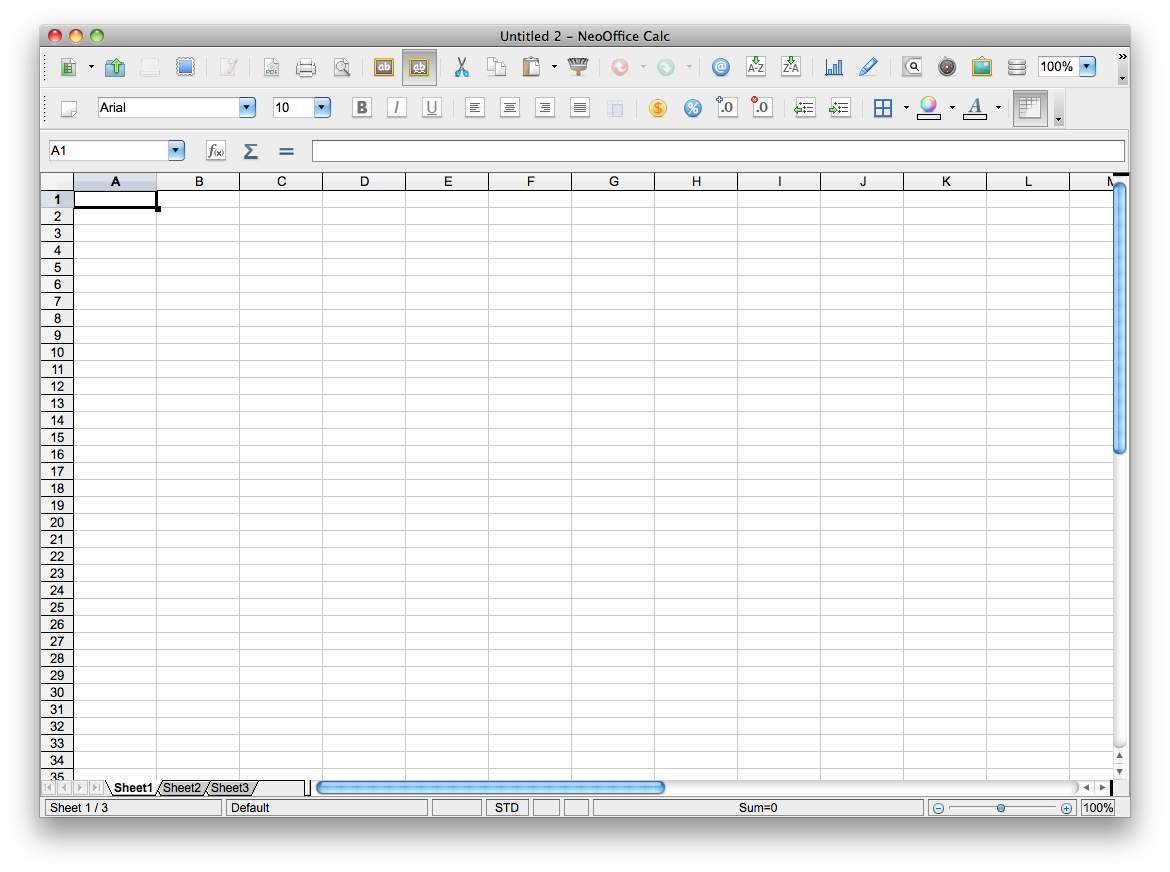Apply currency number format
The width and height of the screenshot is (1170, 872).
click(x=657, y=108)
